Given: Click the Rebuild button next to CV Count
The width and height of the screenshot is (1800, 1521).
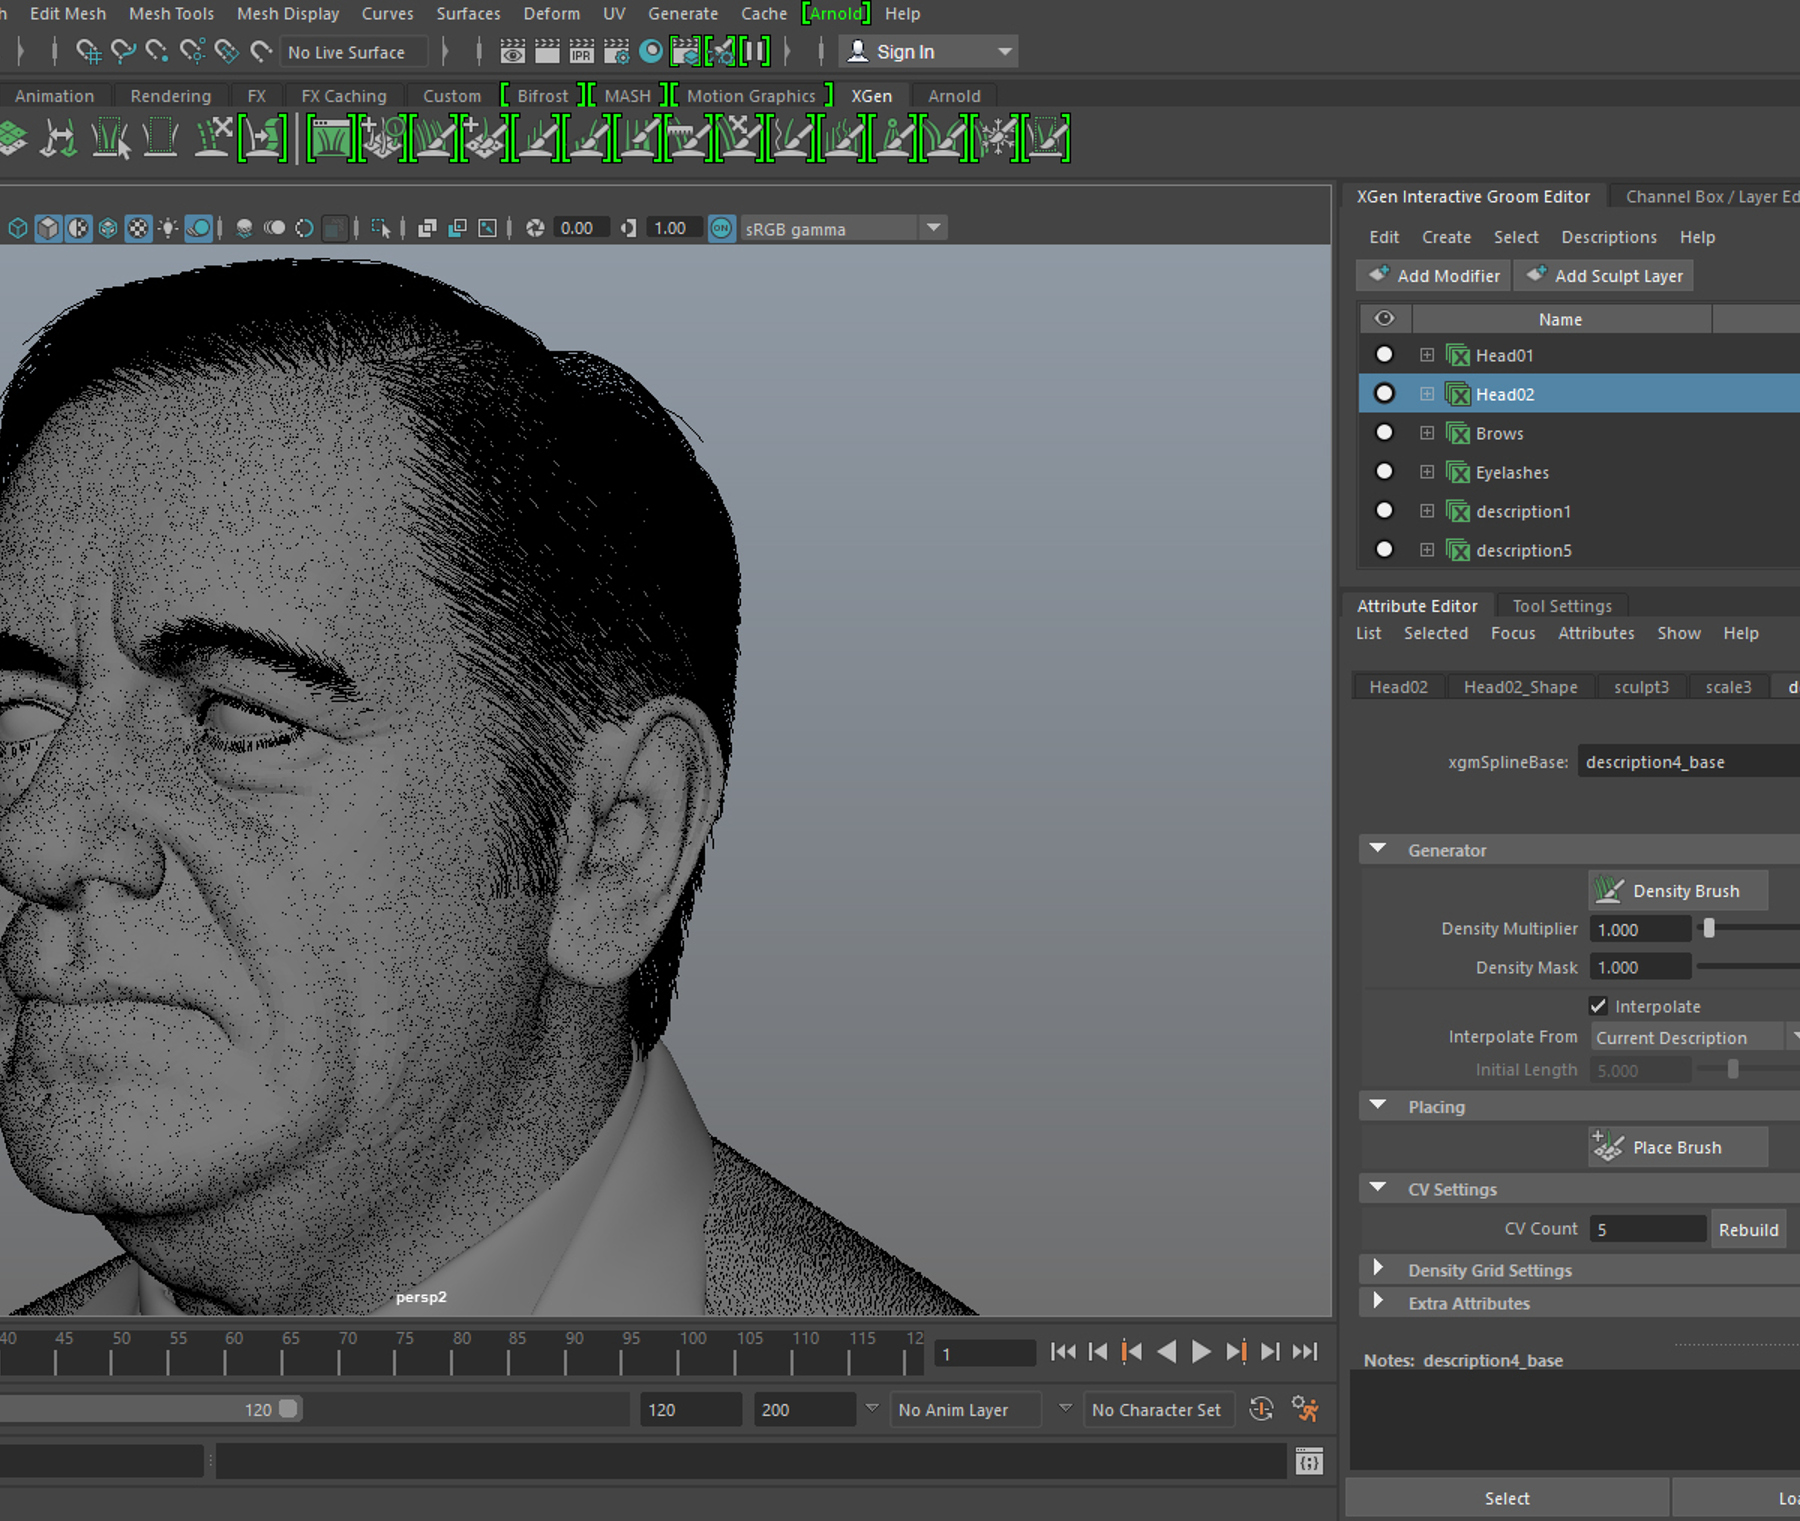Looking at the screenshot, I should [1748, 1229].
